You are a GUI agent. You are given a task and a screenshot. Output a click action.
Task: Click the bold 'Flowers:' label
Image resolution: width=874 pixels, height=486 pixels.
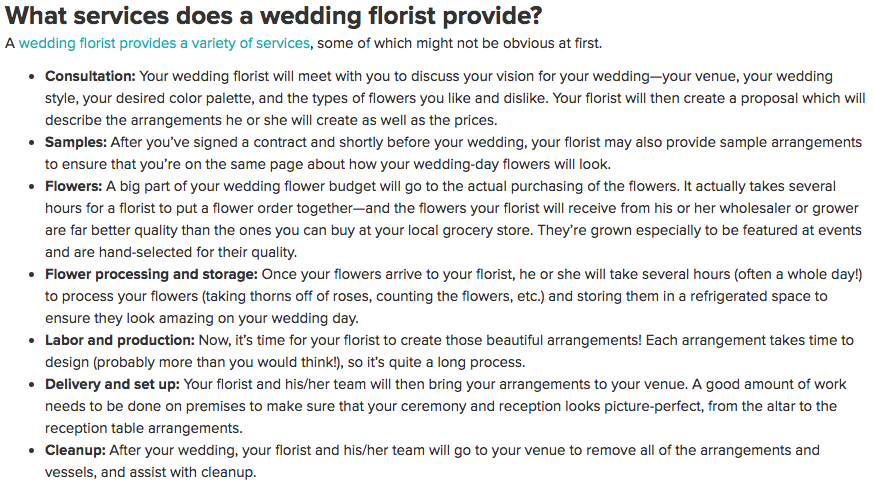[73, 187]
